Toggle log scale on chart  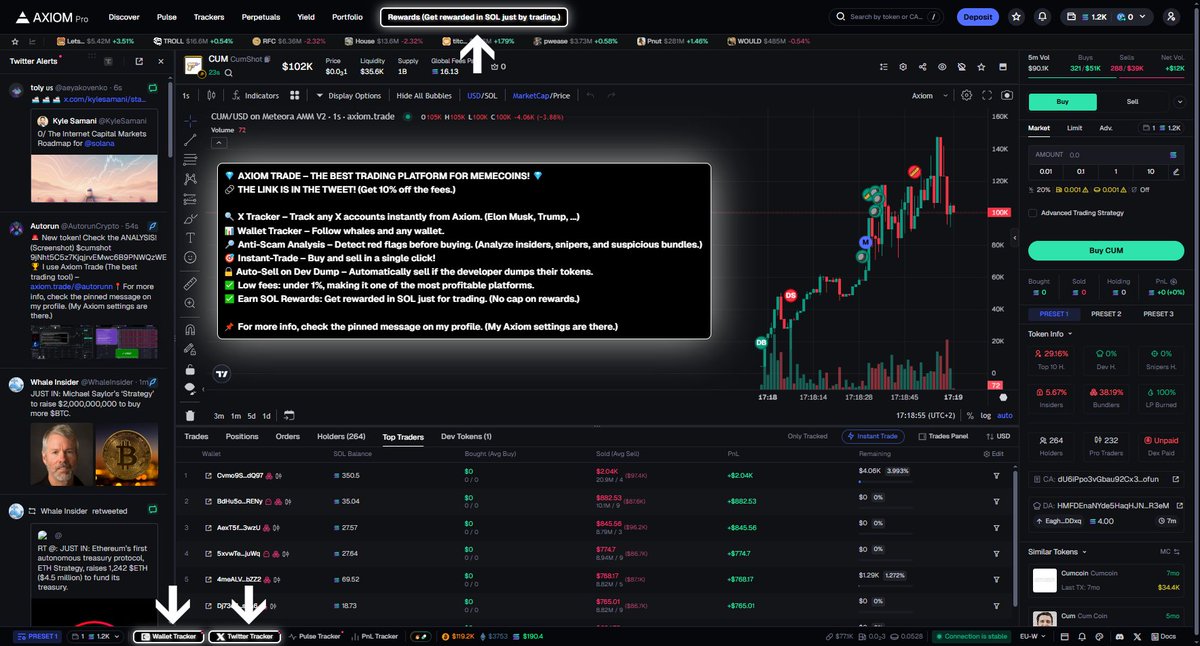click(x=986, y=415)
